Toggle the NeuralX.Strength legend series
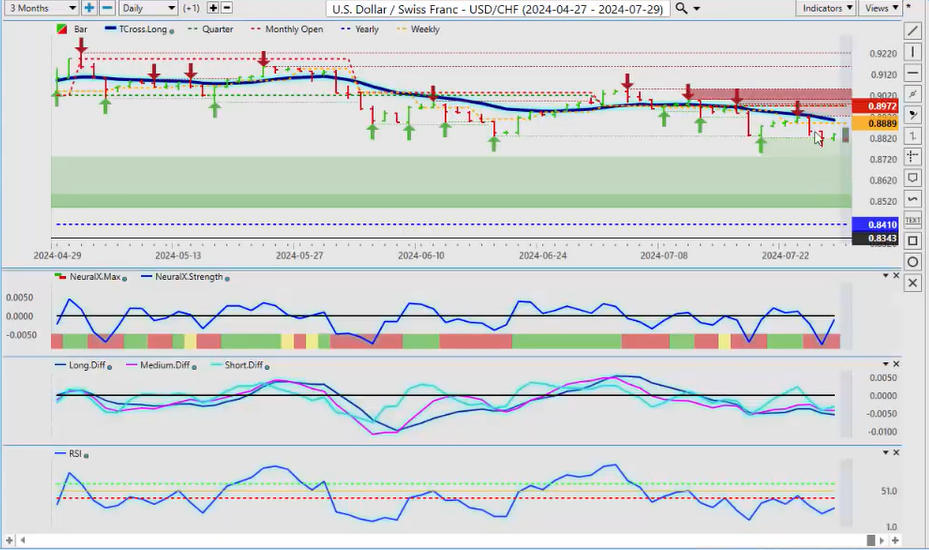The width and height of the screenshot is (929, 550). tap(187, 276)
